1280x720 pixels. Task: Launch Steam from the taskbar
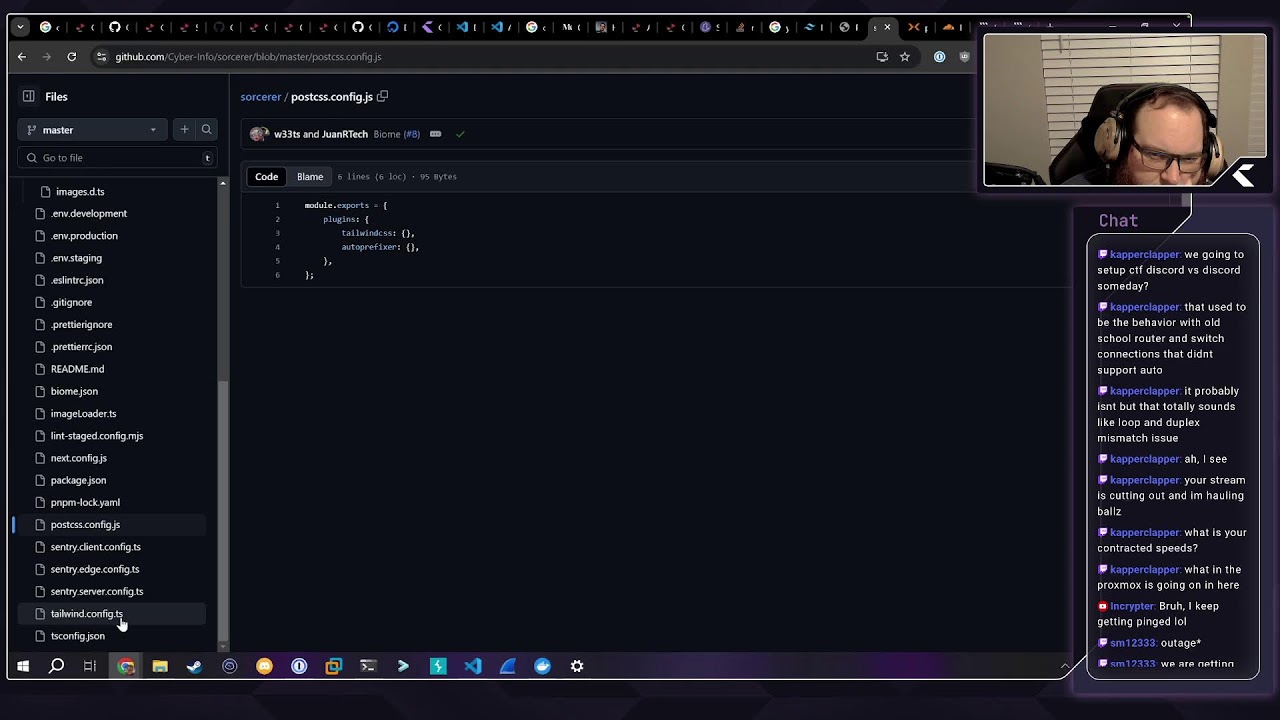click(194, 666)
